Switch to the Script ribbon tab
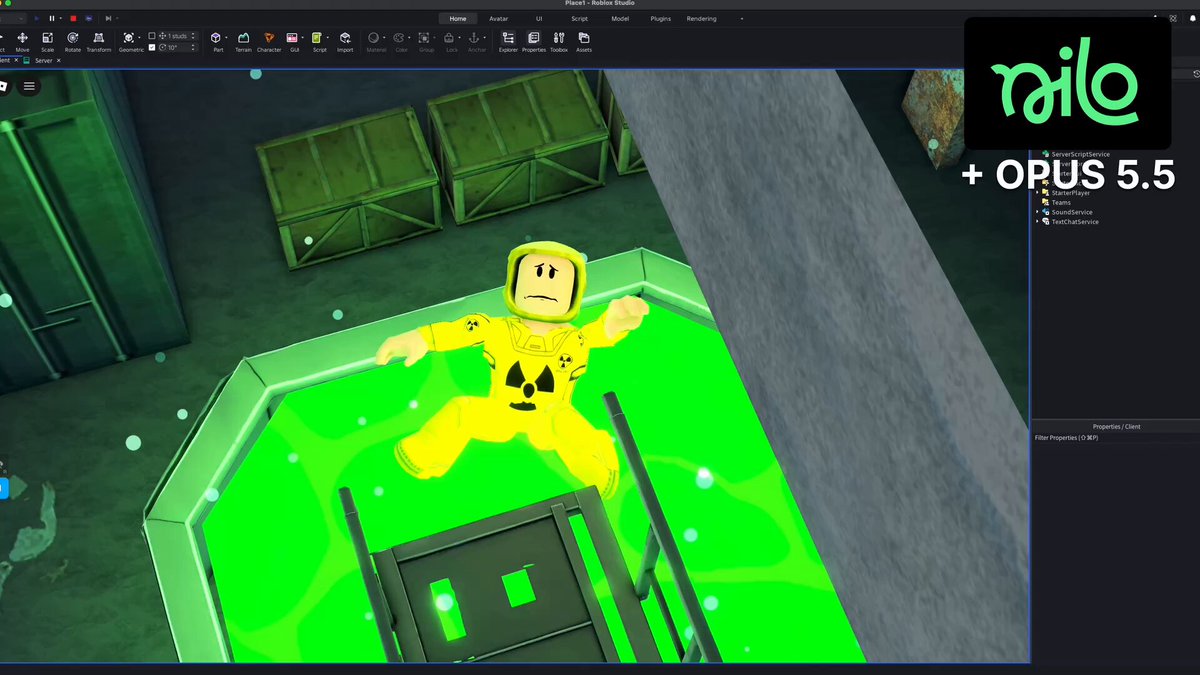This screenshot has height=675, width=1200. (579, 18)
